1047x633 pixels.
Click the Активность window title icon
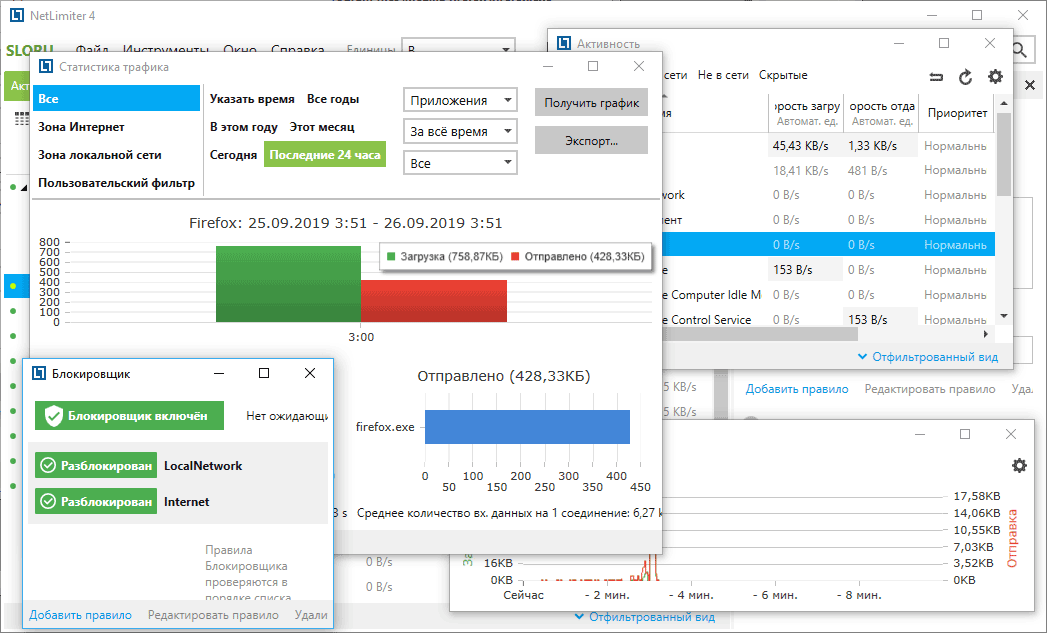(x=564, y=43)
